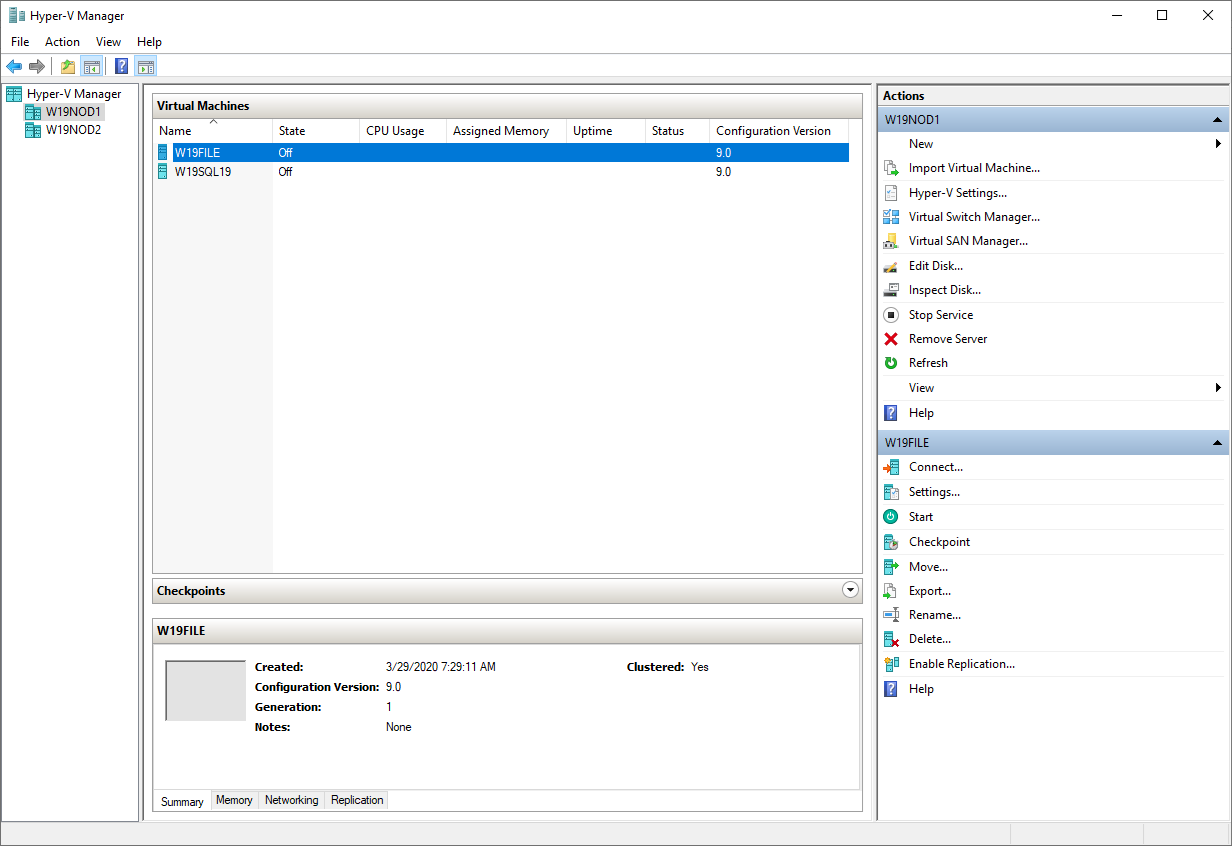
Task: Click the toolbar Help question mark icon
Action: point(122,66)
